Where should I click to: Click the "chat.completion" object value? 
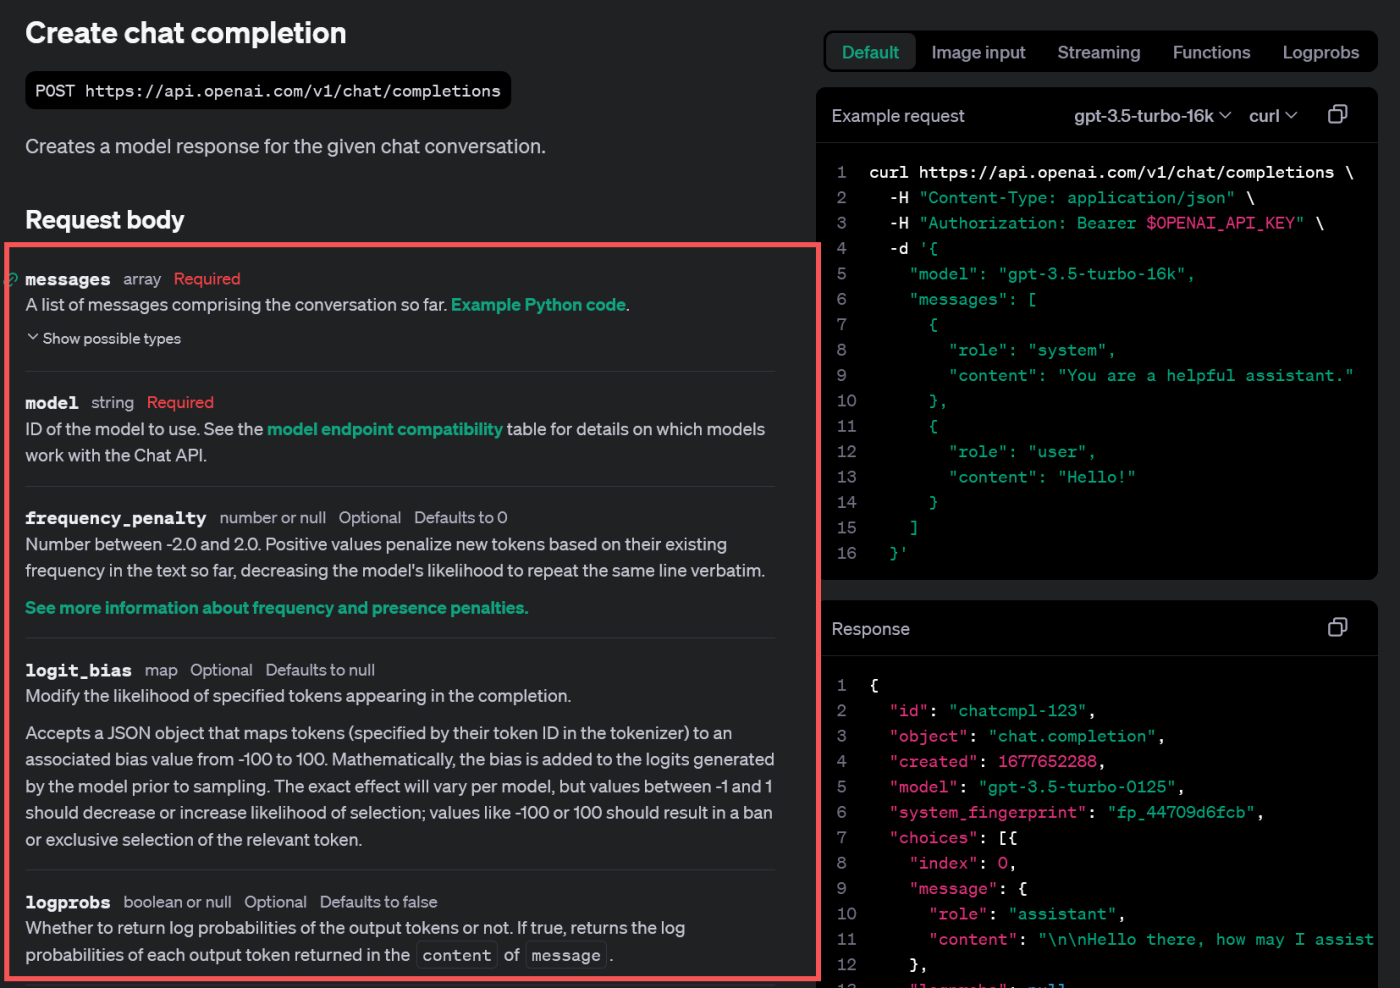(x=1072, y=736)
